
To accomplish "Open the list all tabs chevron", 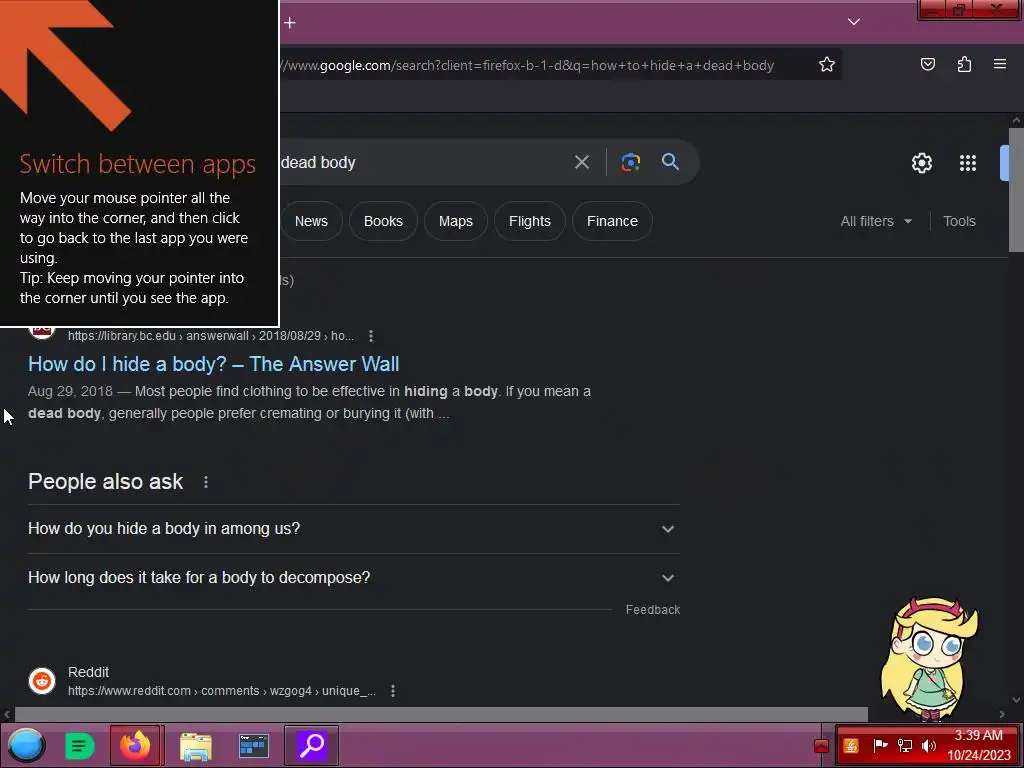I will [854, 22].
